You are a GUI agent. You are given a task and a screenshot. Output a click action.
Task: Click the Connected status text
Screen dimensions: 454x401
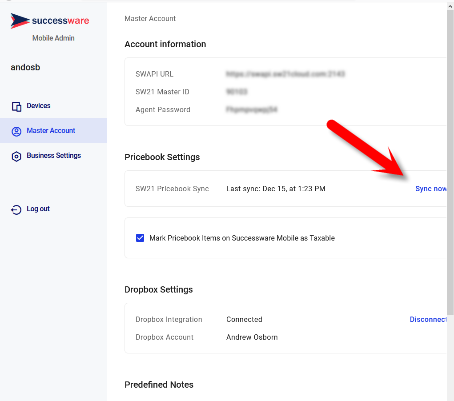244,319
